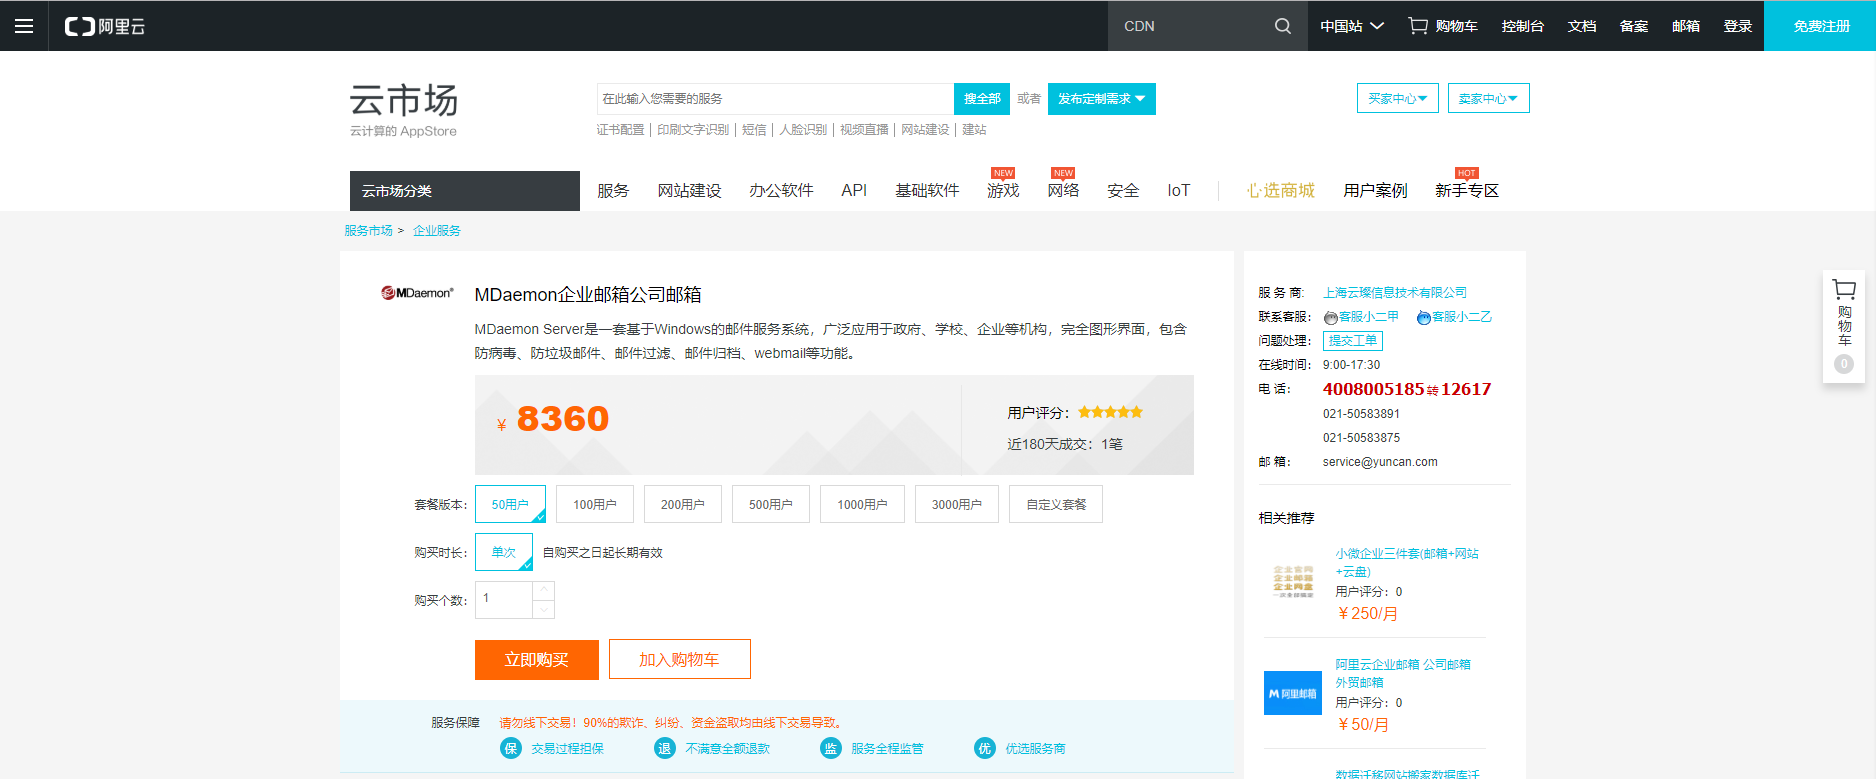Open the 备案 link in header
Viewport: 1876px width, 779px height.
1634,26
